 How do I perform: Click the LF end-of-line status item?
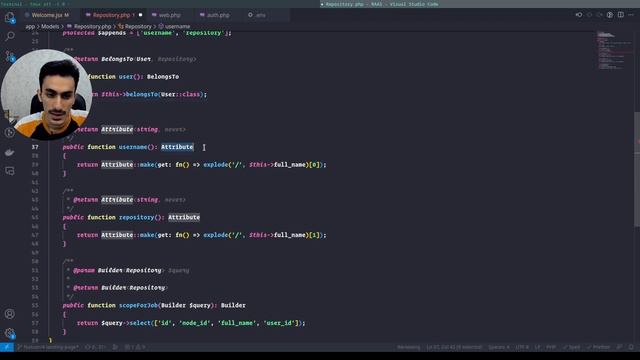pos(537,347)
